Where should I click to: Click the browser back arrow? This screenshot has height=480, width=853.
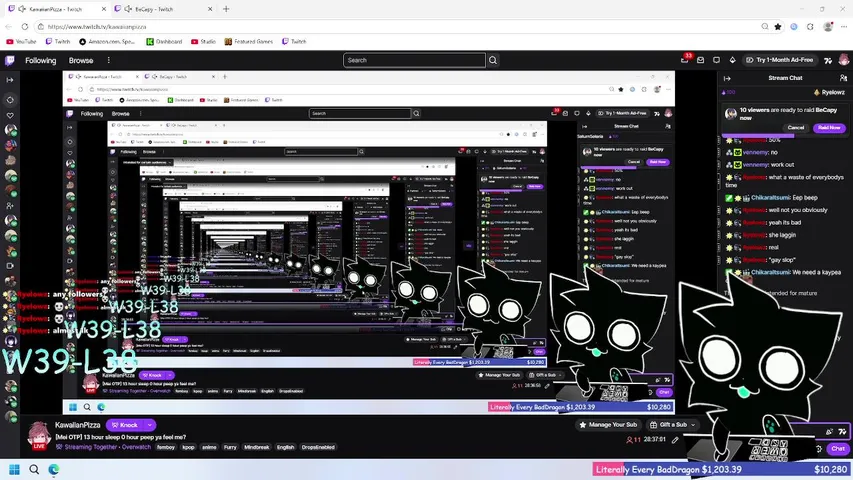pyautogui.click(x=9, y=27)
